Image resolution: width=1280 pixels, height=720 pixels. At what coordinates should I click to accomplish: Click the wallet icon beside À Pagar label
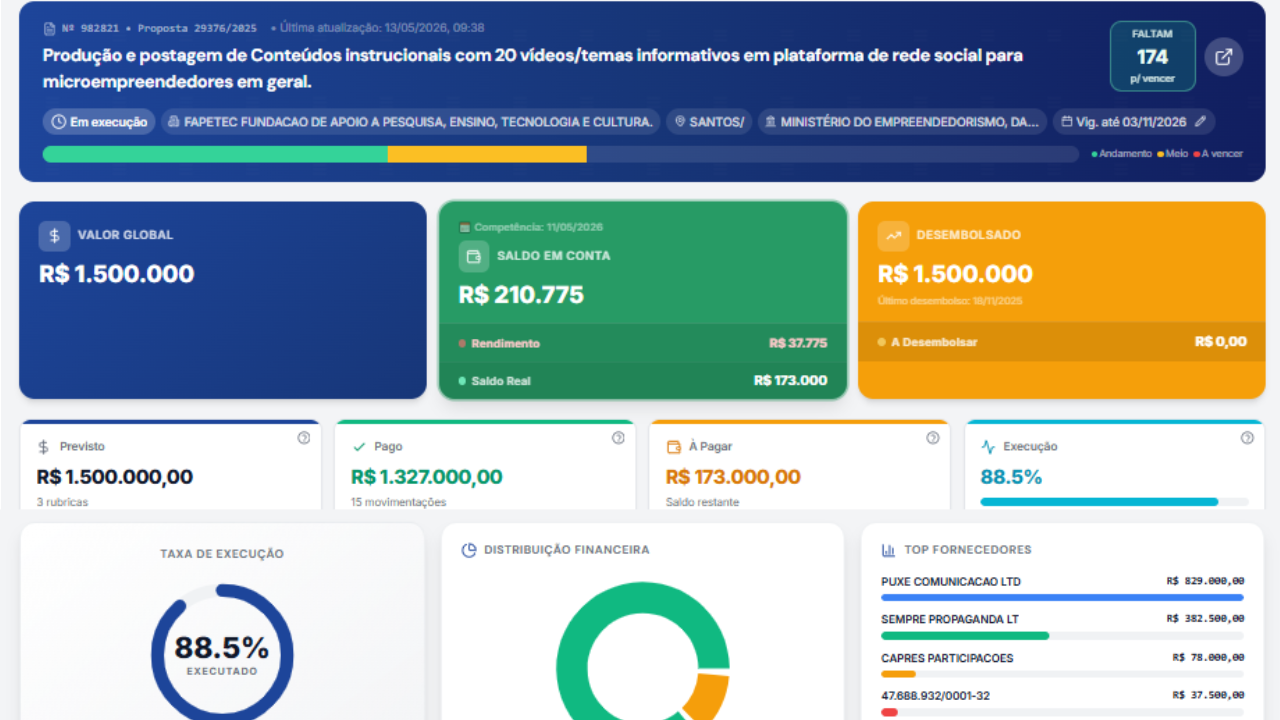pyautogui.click(x=673, y=447)
